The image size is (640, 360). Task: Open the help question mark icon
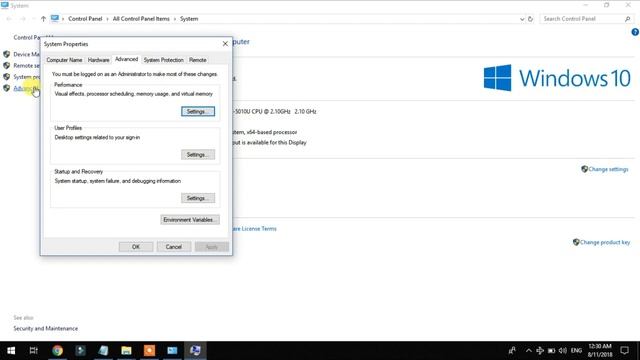(x=635, y=32)
